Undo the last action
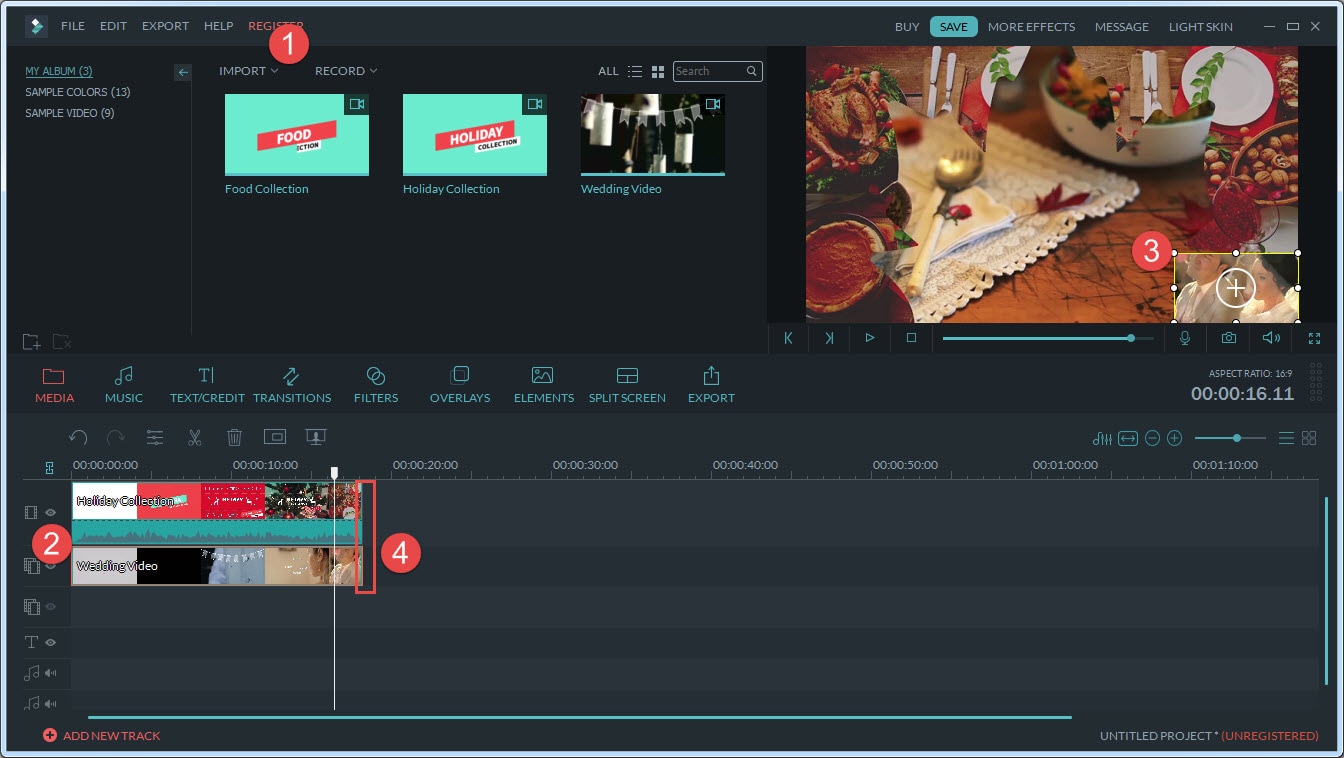Image resolution: width=1344 pixels, height=758 pixels. point(78,437)
